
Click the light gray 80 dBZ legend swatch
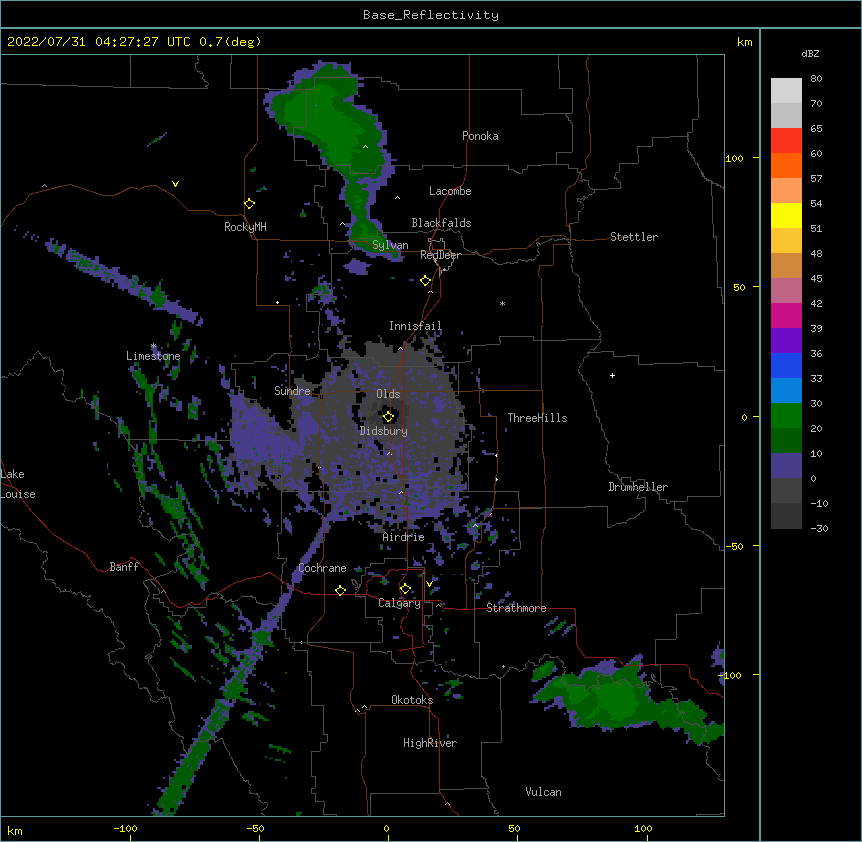[786, 91]
